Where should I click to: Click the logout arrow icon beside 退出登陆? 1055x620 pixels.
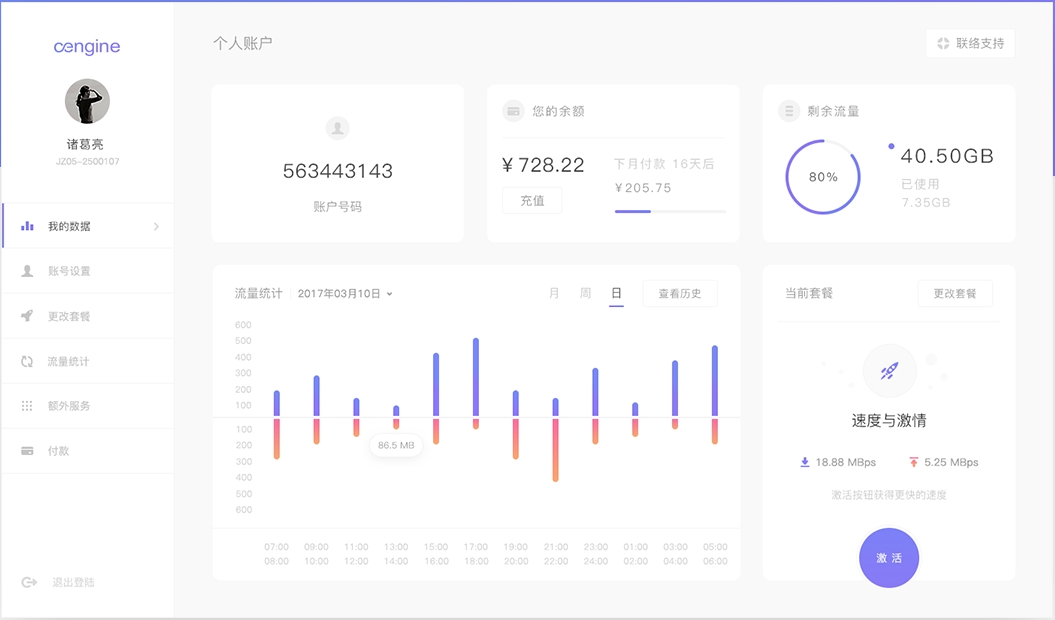[29, 582]
